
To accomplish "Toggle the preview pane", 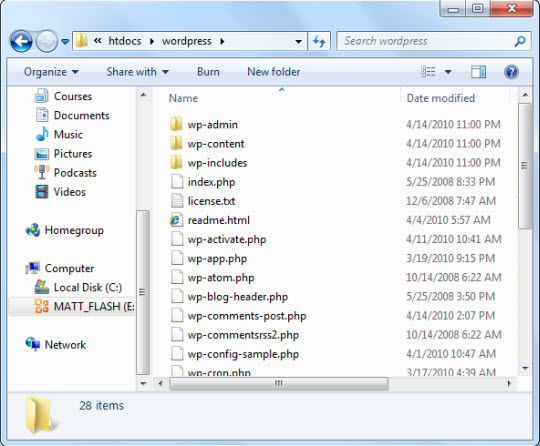I will (x=478, y=72).
